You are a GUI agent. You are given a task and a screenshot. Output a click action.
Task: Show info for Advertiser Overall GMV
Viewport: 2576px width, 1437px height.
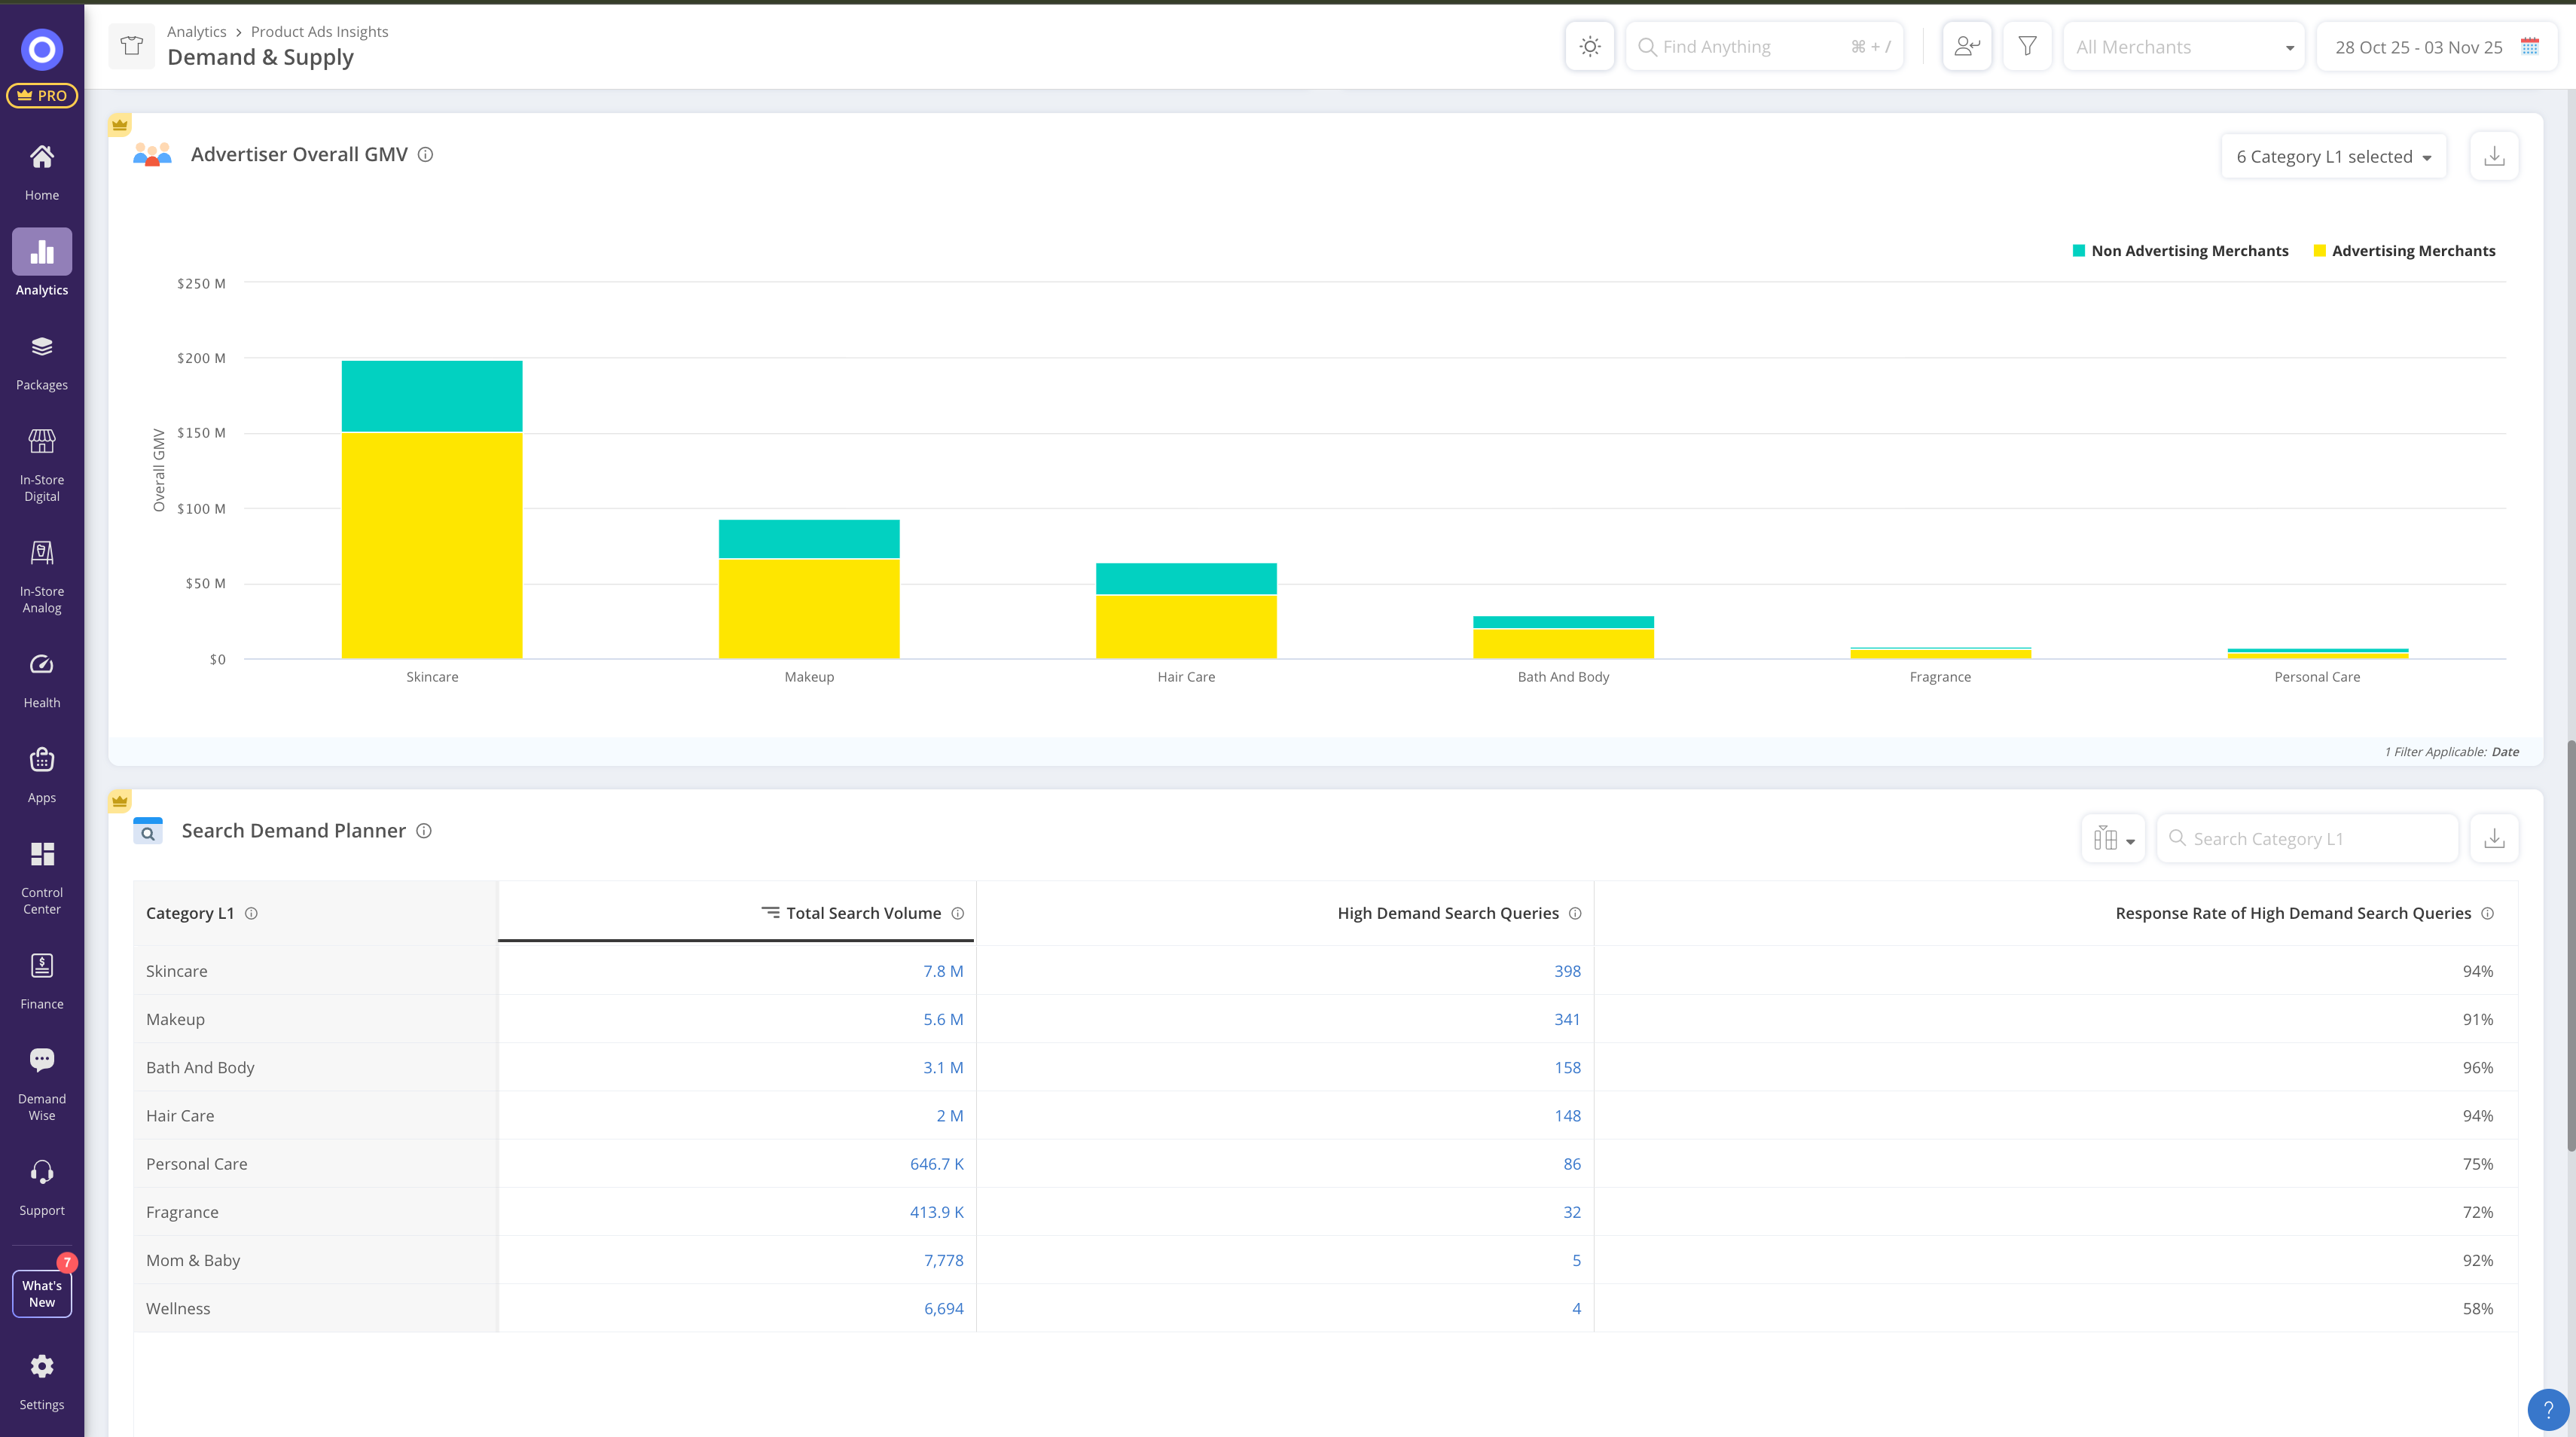[425, 155]
